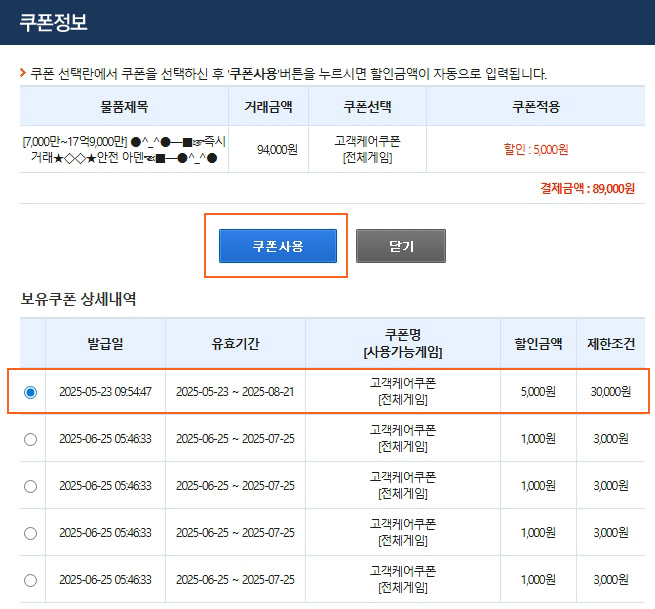Click the 보유쿠폰 상세내역 section heading
The image size is (655, 609).
click(x=78, y=298)
